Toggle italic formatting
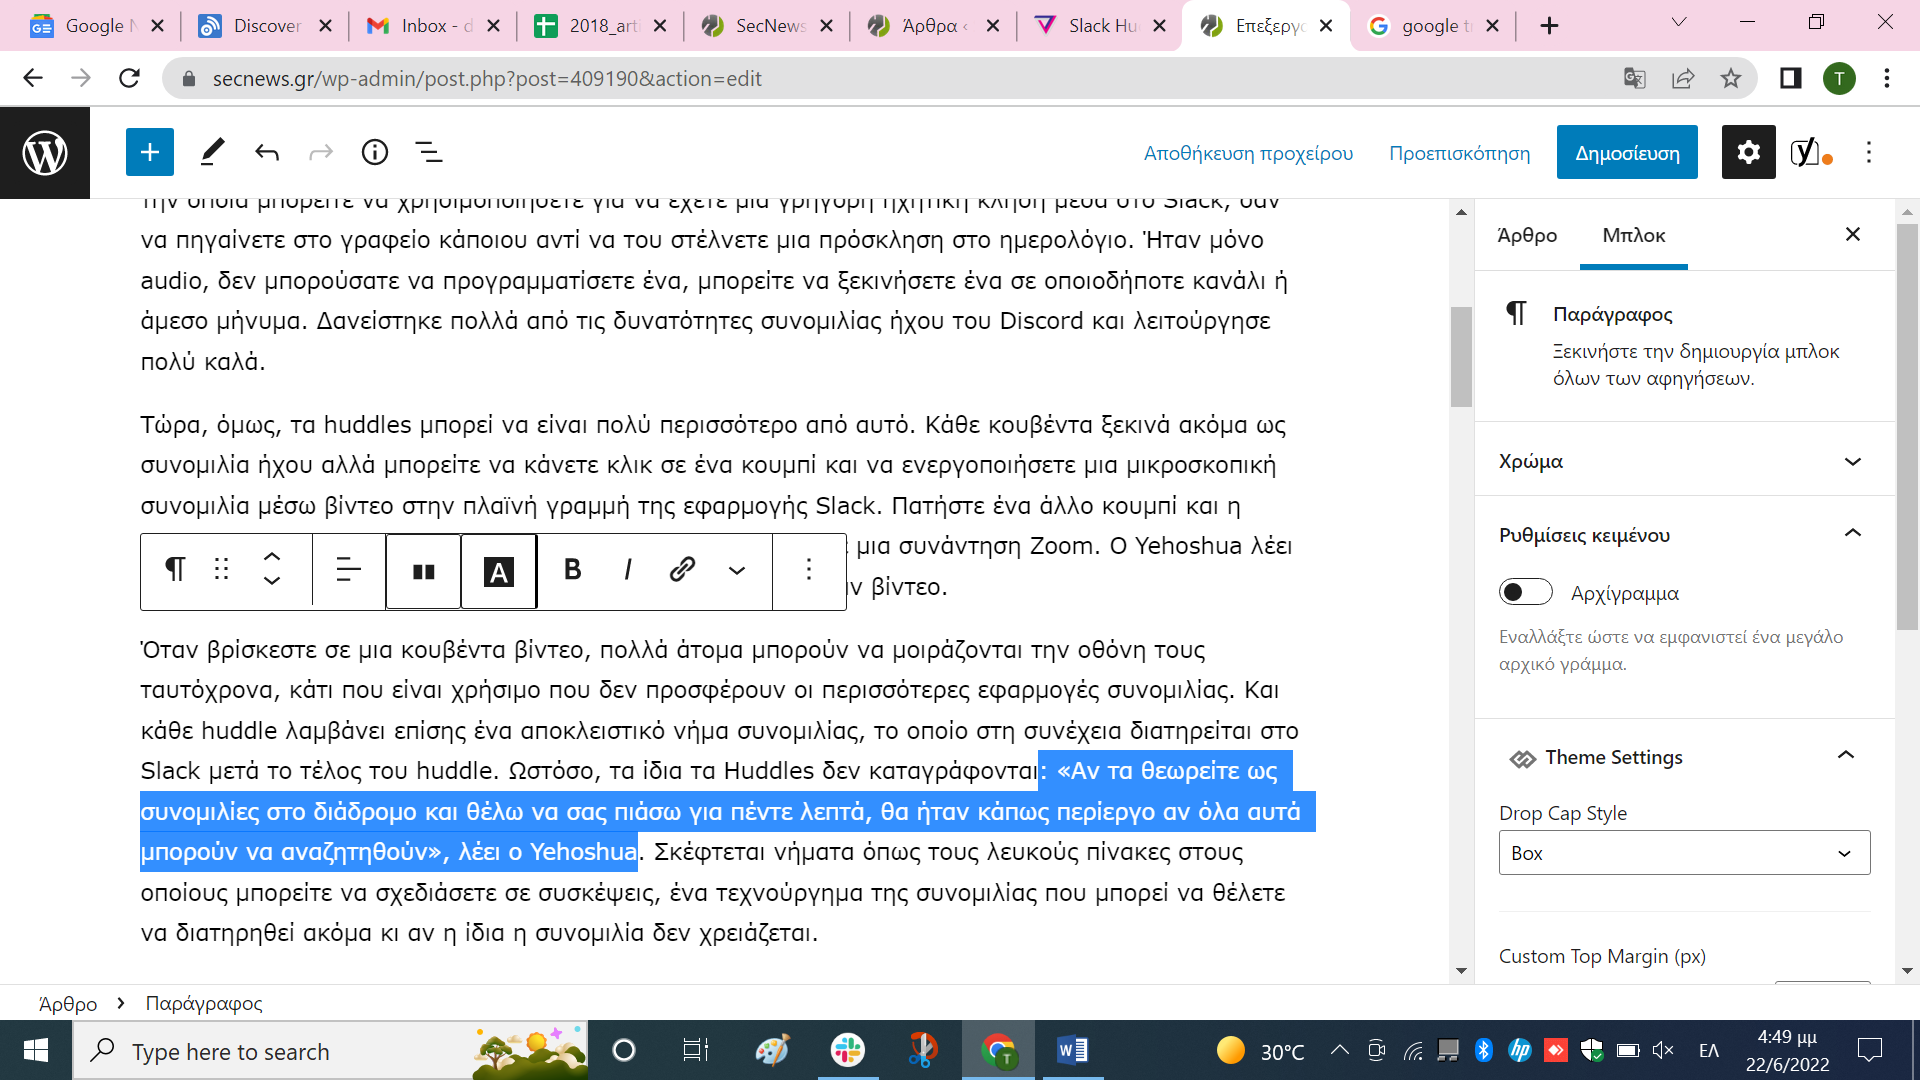Screen dimensions: 1920x1080 [628, 570]
